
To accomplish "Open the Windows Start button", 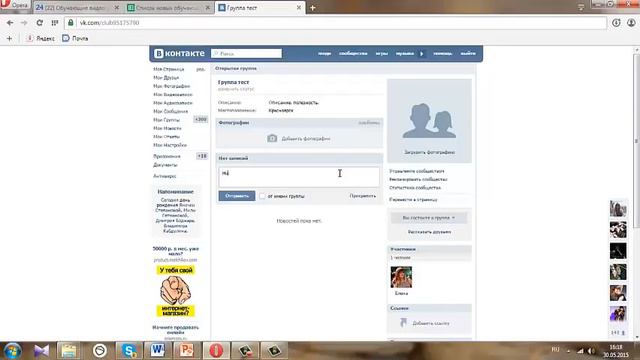I will click(12, 351).
